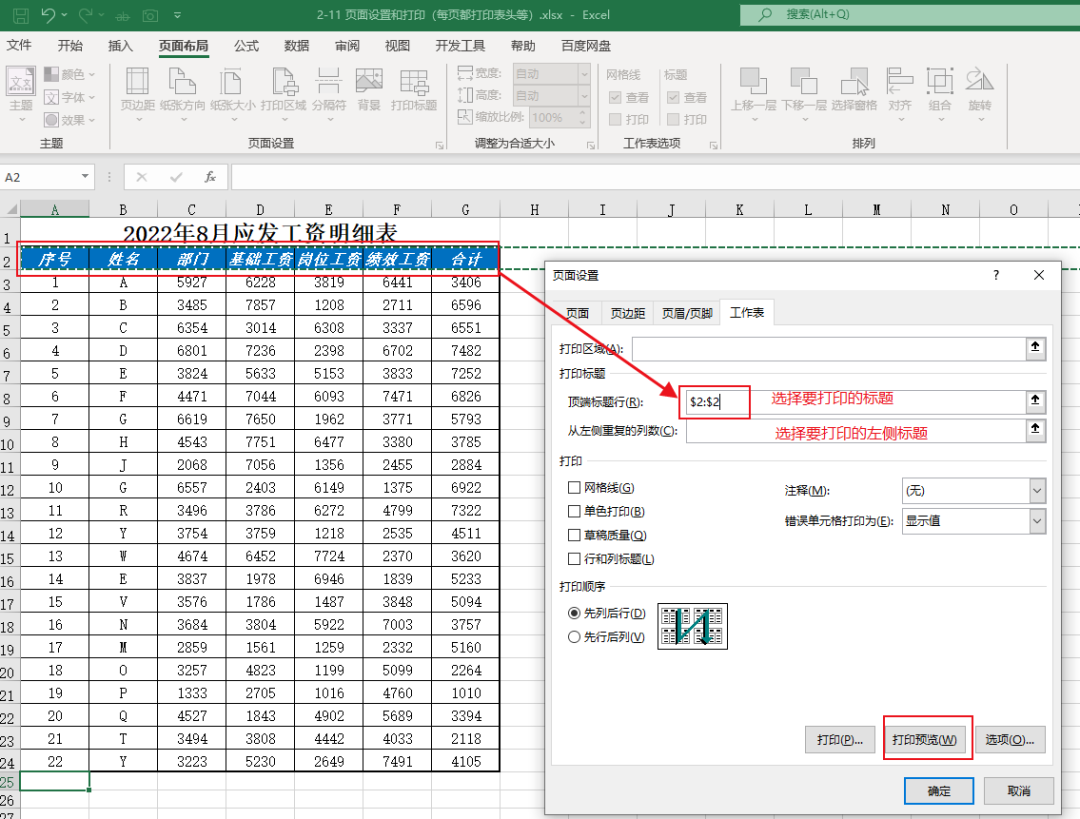Open the Name Box dropdown arrow
1080x819 pixels.
tap(85, 176)
